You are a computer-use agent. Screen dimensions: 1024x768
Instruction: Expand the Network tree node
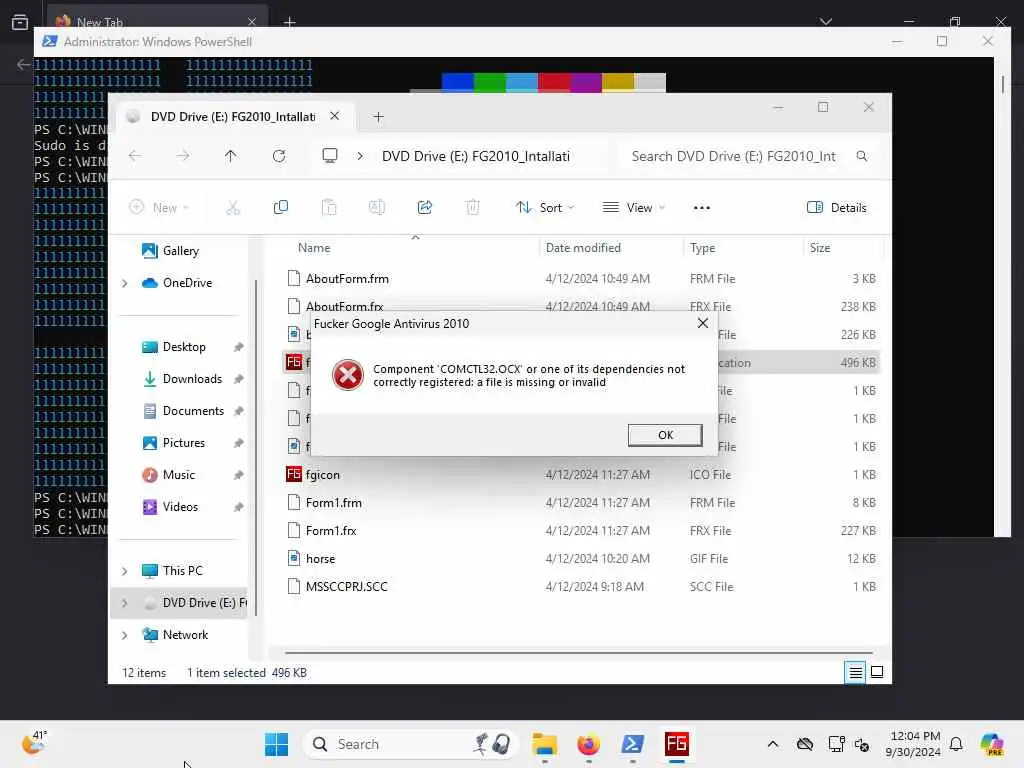coord(125,635)
